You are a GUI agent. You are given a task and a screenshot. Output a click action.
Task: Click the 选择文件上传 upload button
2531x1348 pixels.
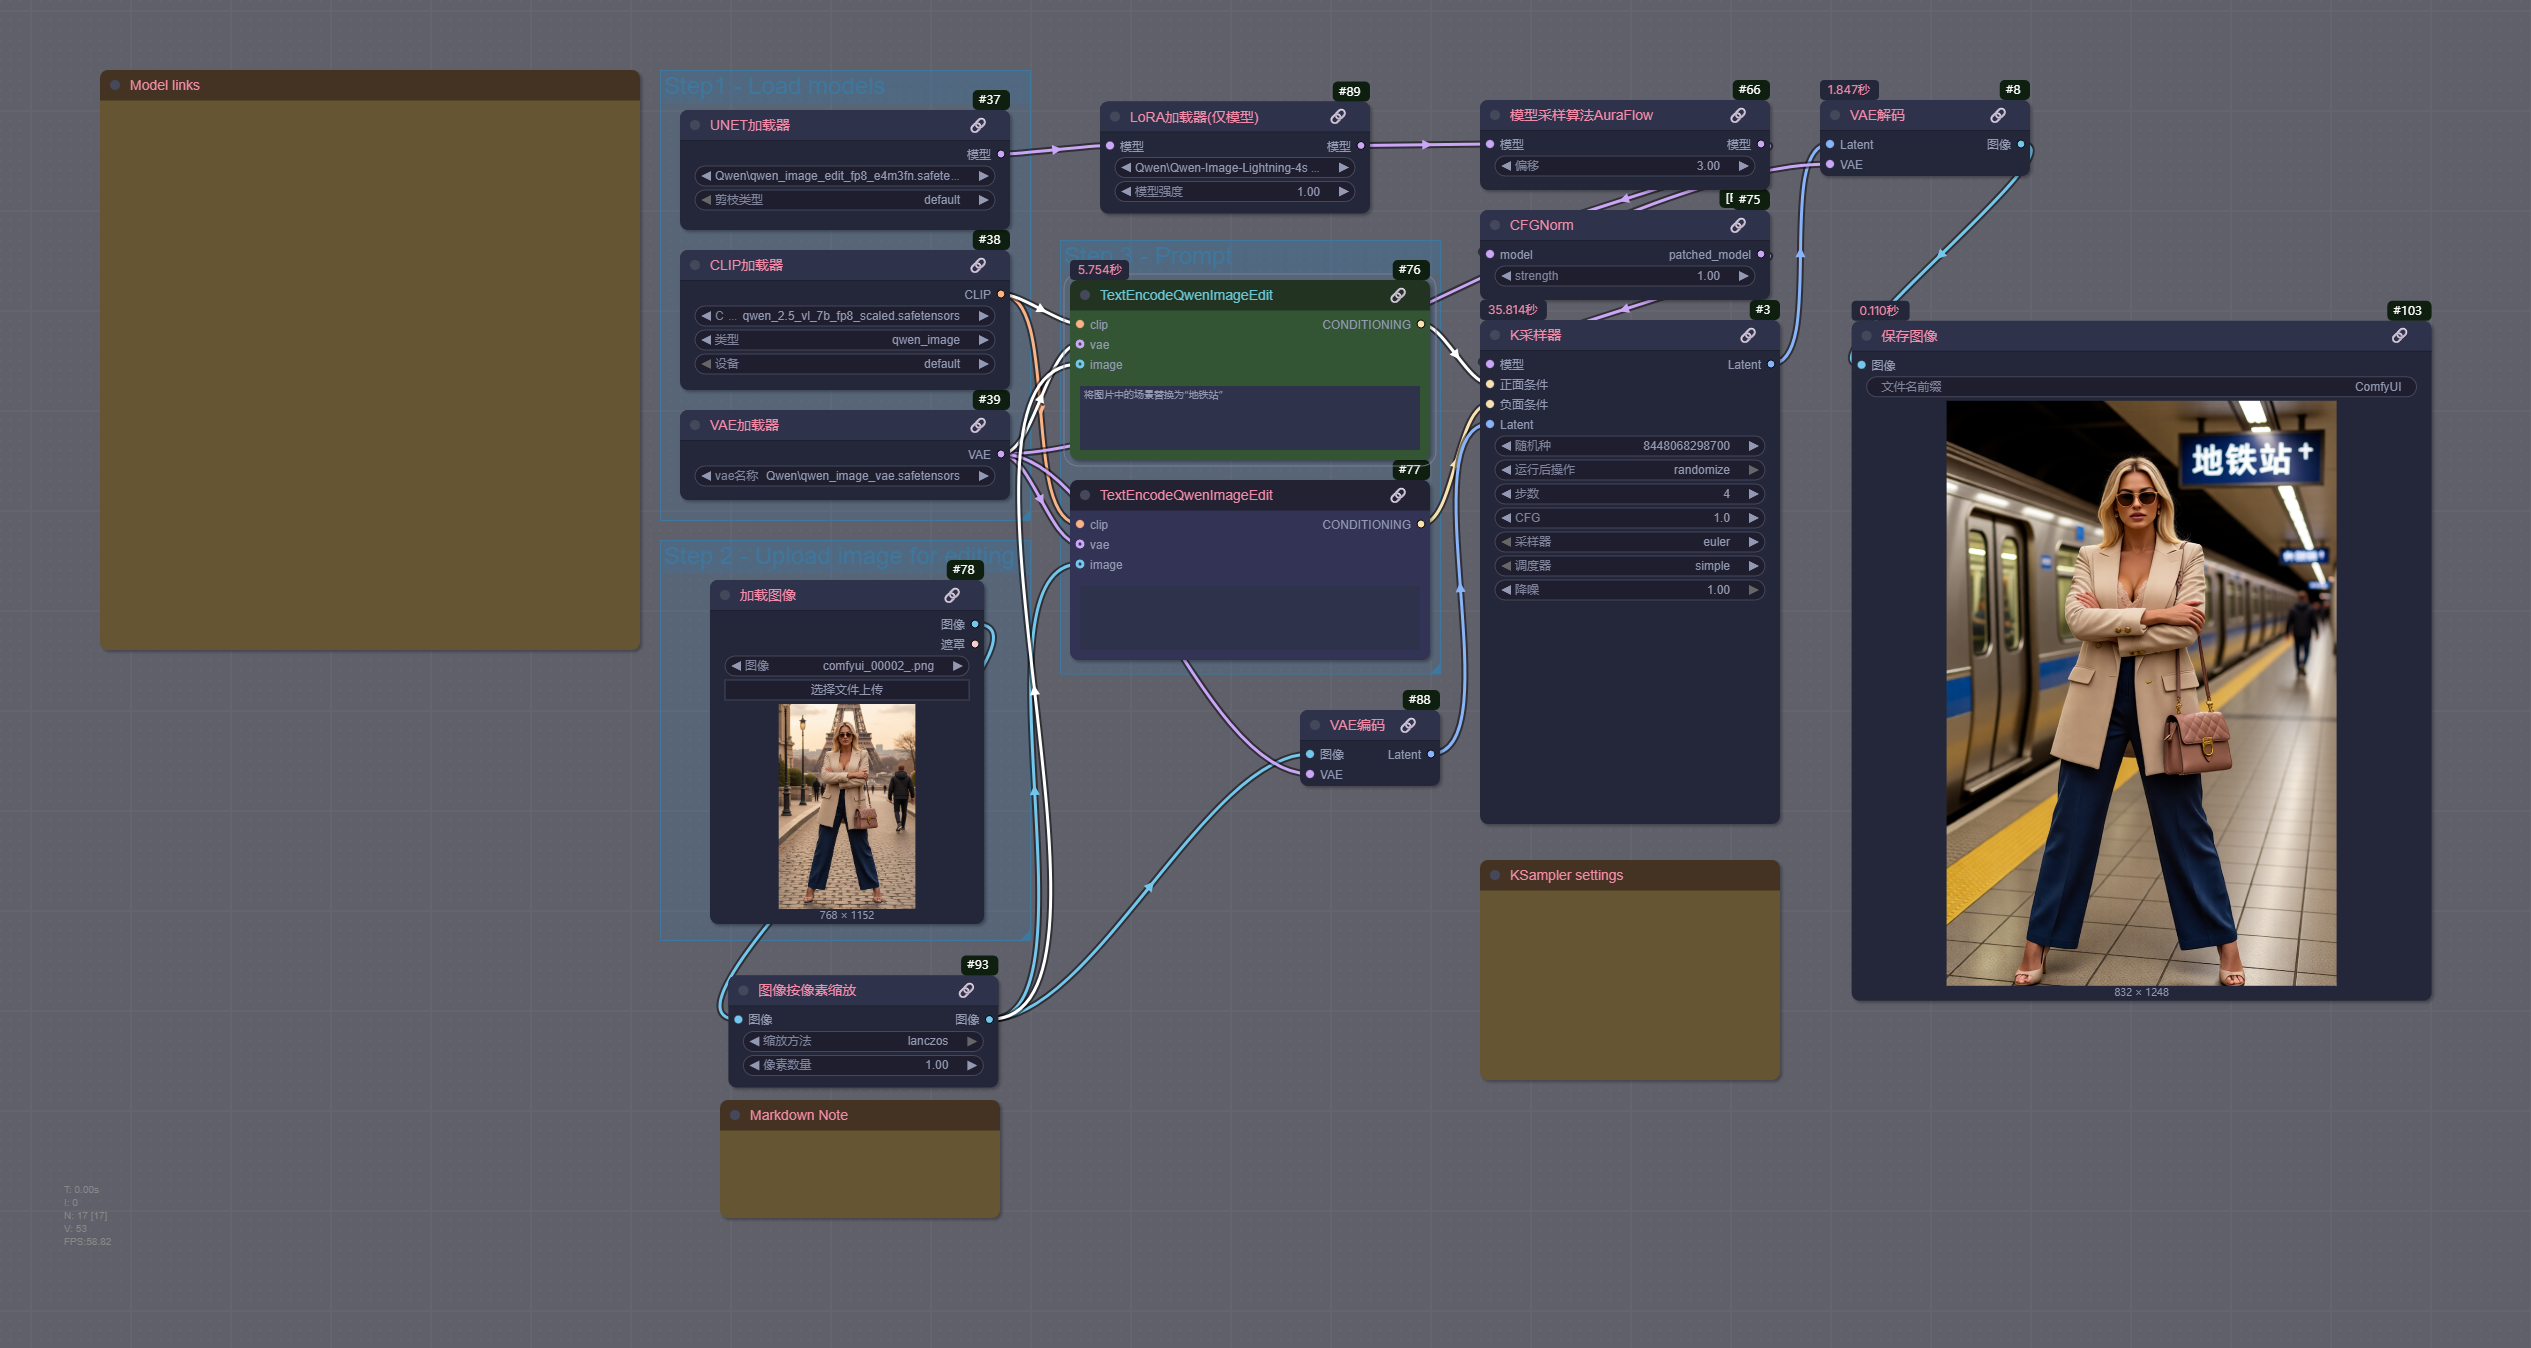point(846,690)
